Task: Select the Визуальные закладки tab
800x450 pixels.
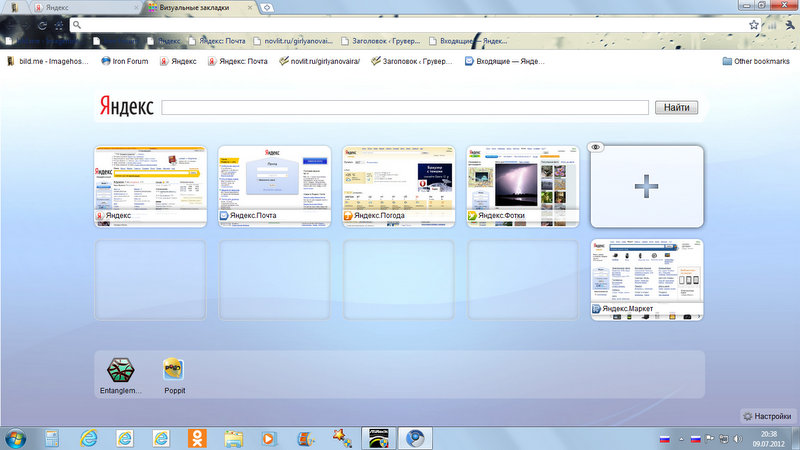Action: coord(200,8)
